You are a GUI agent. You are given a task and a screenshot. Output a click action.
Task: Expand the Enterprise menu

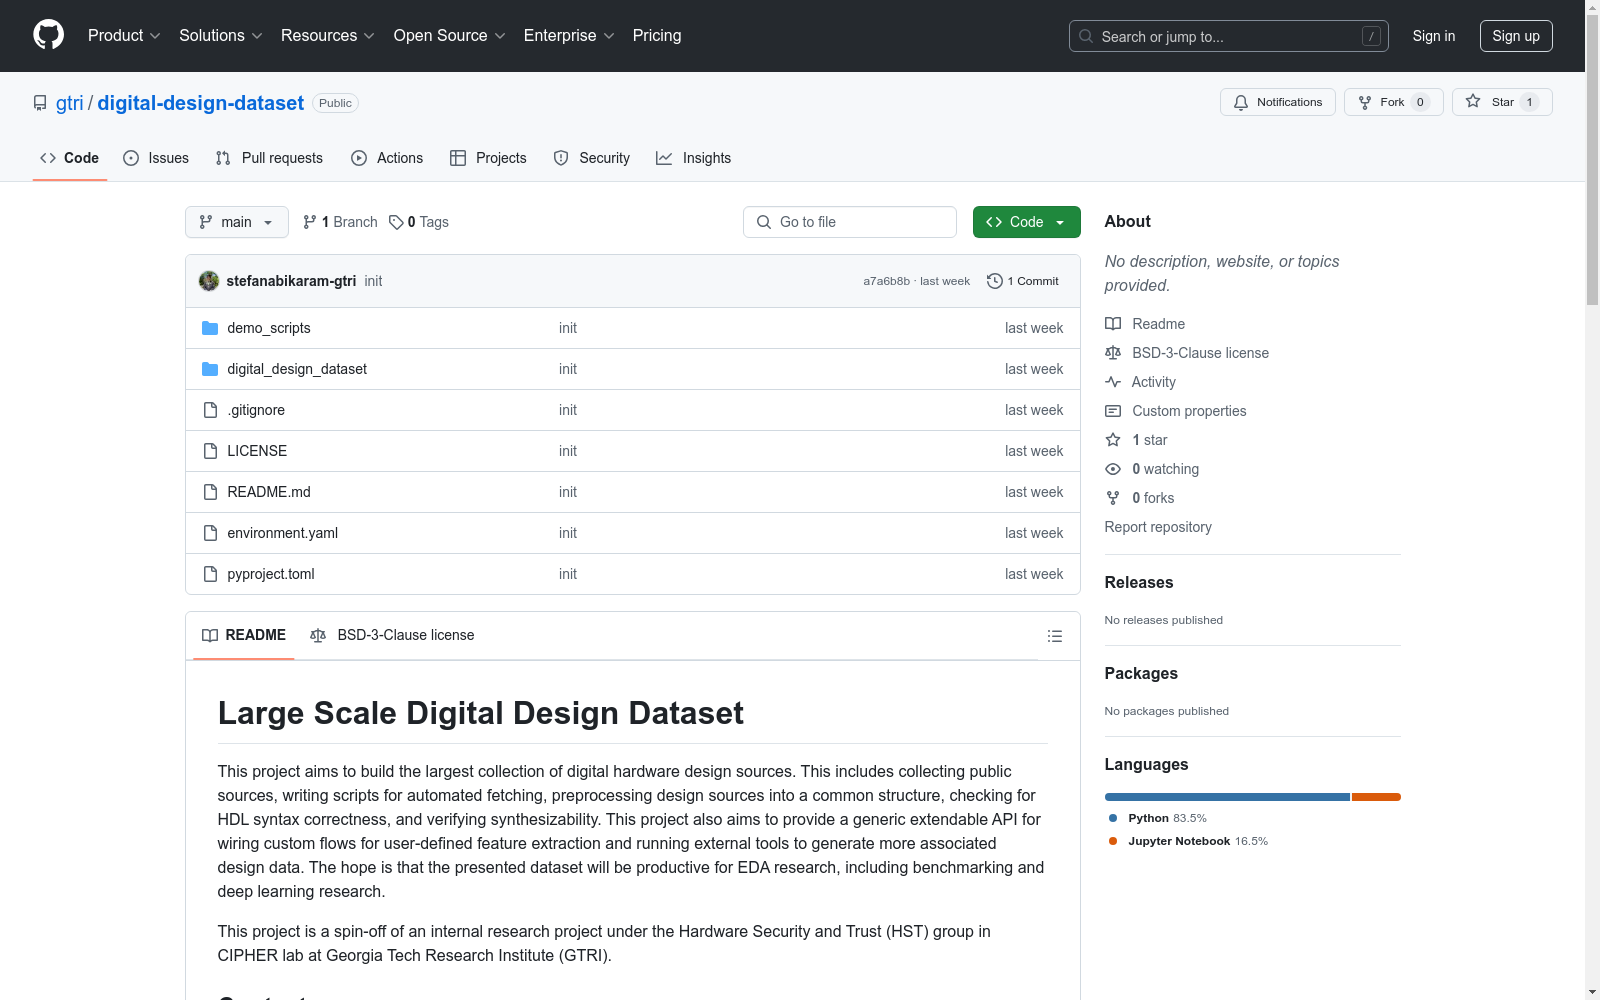point(570,35)
